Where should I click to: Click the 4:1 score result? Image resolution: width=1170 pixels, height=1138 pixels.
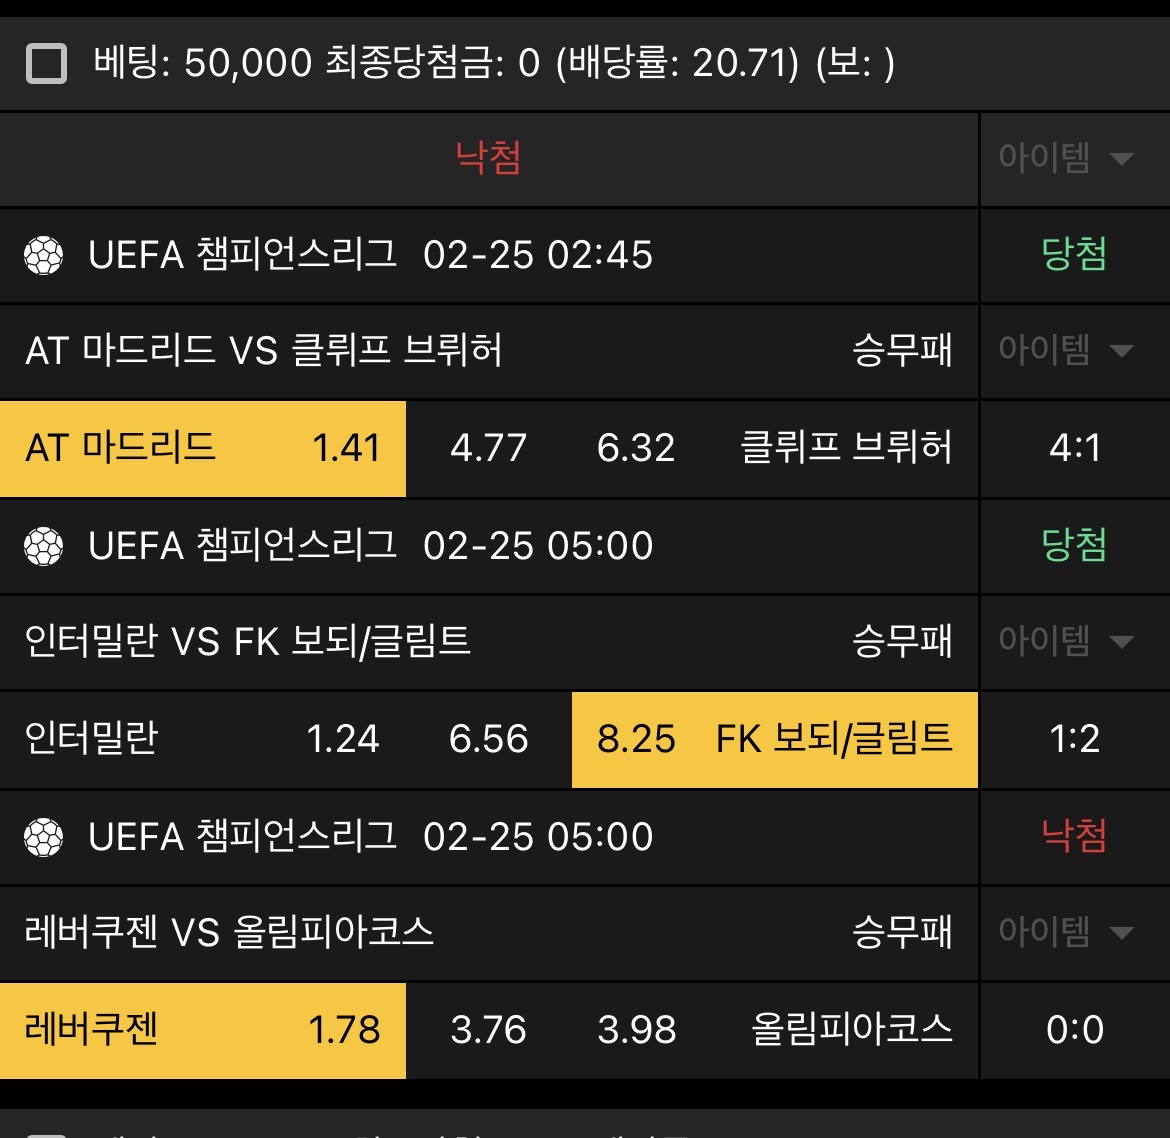tap(1075, 448)
